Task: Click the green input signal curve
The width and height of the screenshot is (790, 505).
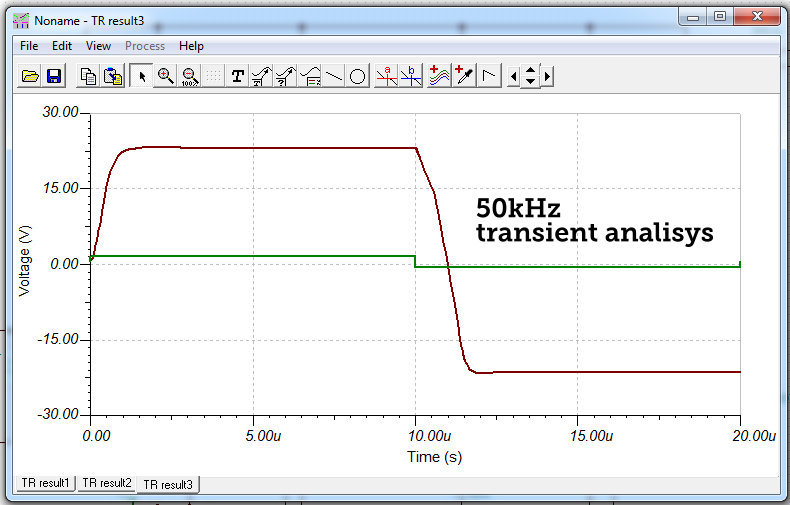Action: click(x=252, y=256)
